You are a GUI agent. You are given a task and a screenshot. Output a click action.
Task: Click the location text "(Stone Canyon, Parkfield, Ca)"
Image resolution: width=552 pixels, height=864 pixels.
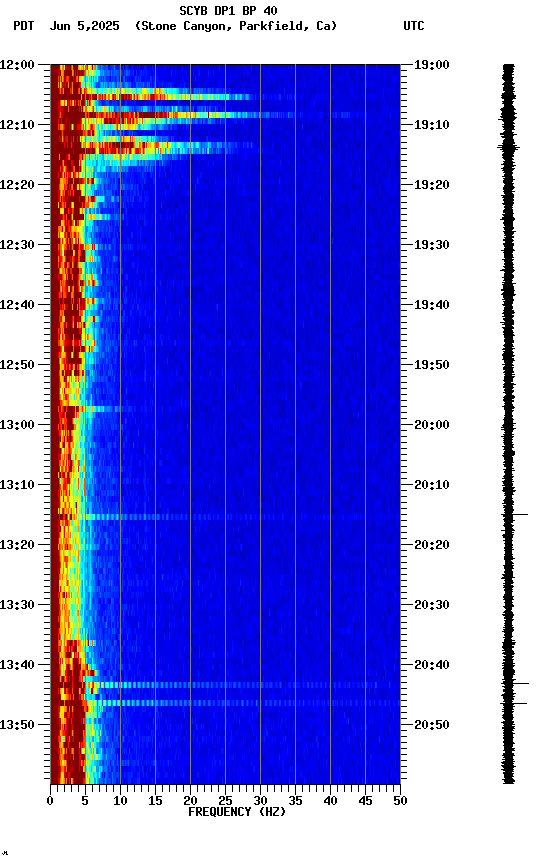point(236,26)
